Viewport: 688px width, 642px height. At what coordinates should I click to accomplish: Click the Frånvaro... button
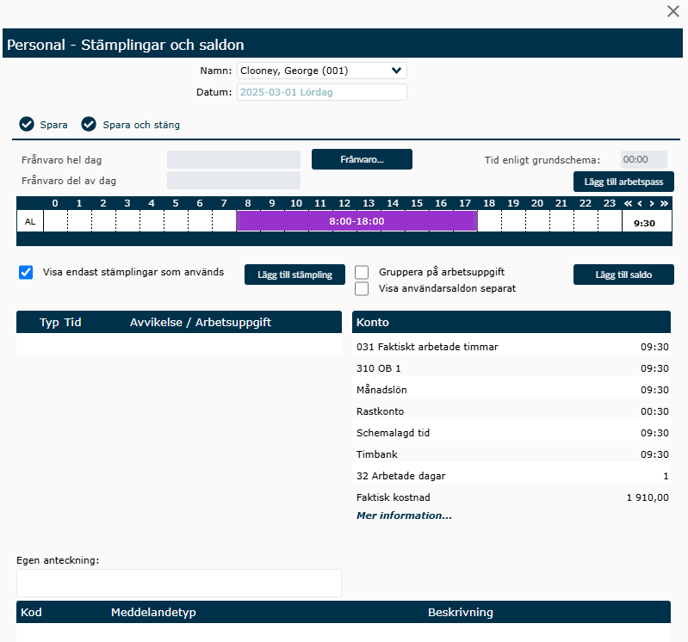click(361, 159)
